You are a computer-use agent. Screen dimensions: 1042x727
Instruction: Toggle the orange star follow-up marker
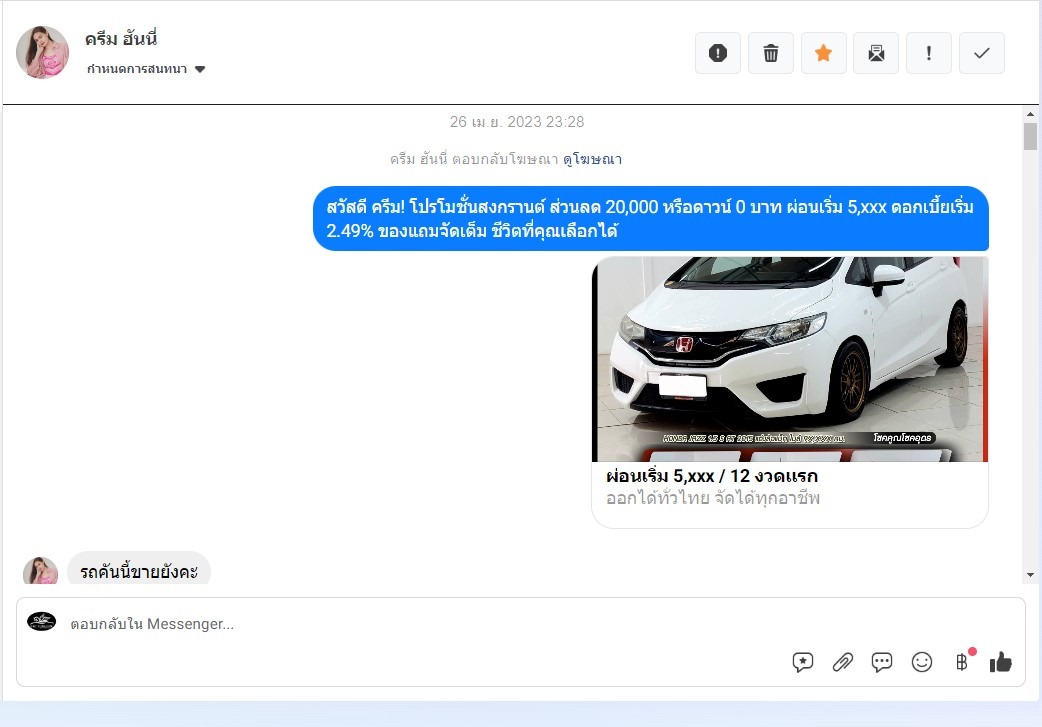pyautogui.click(x=823, y=53)
